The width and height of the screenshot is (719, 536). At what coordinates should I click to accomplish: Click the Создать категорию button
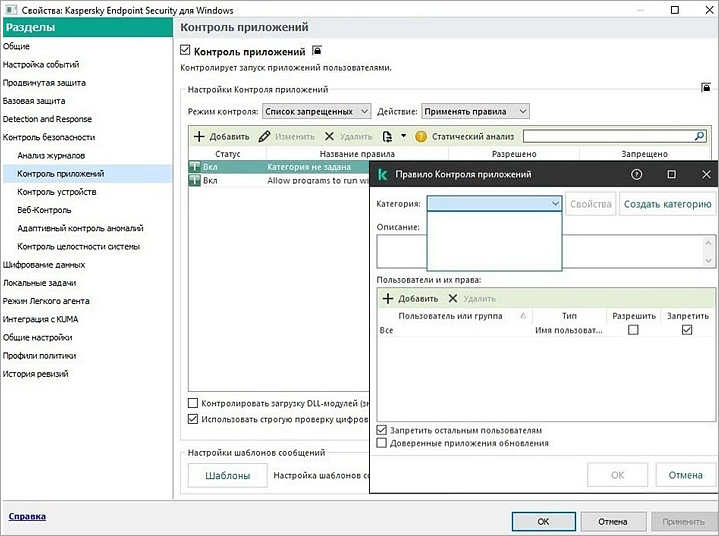(667, 204)
